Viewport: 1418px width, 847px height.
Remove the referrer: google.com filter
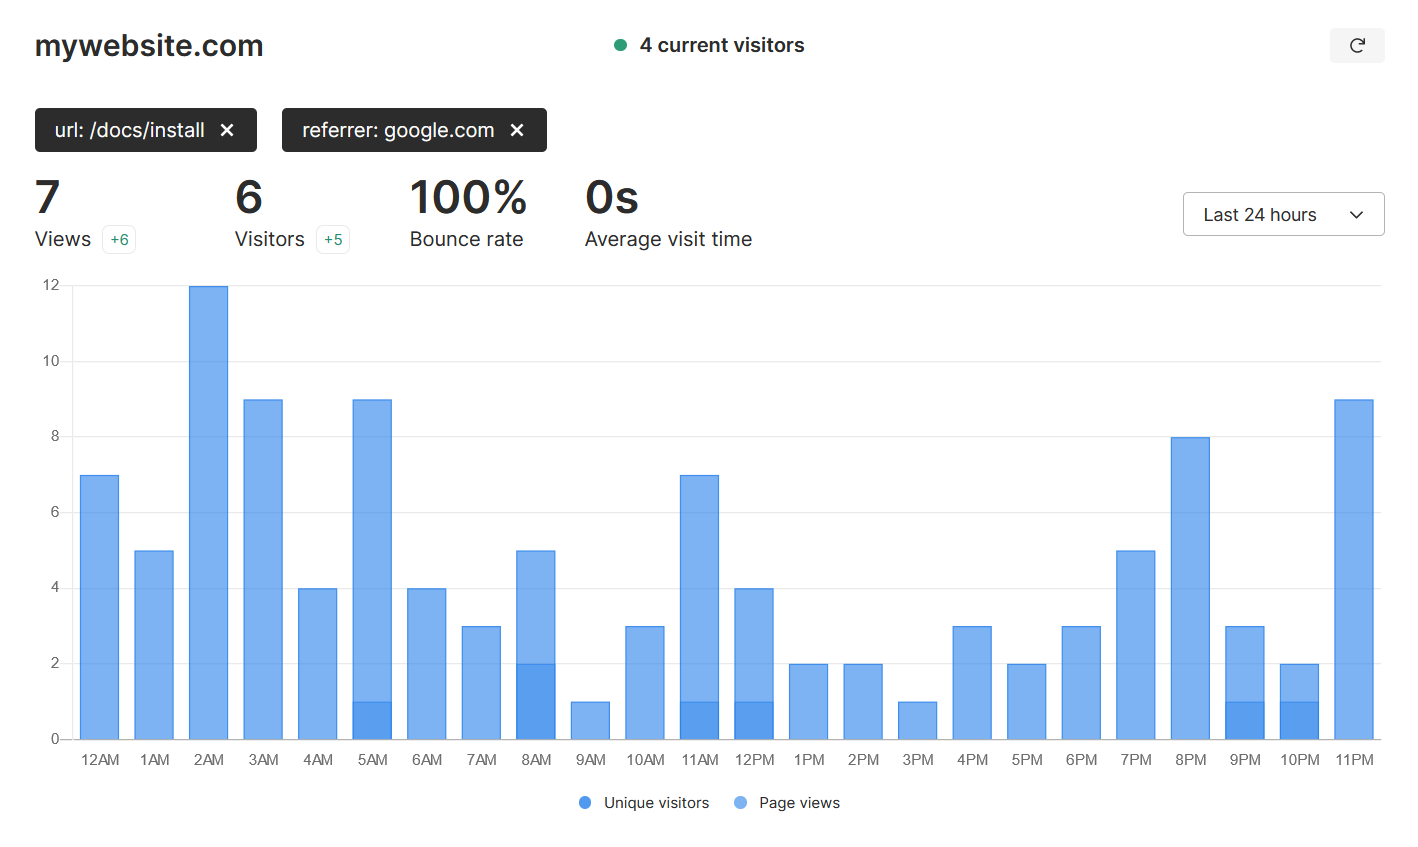517,130
